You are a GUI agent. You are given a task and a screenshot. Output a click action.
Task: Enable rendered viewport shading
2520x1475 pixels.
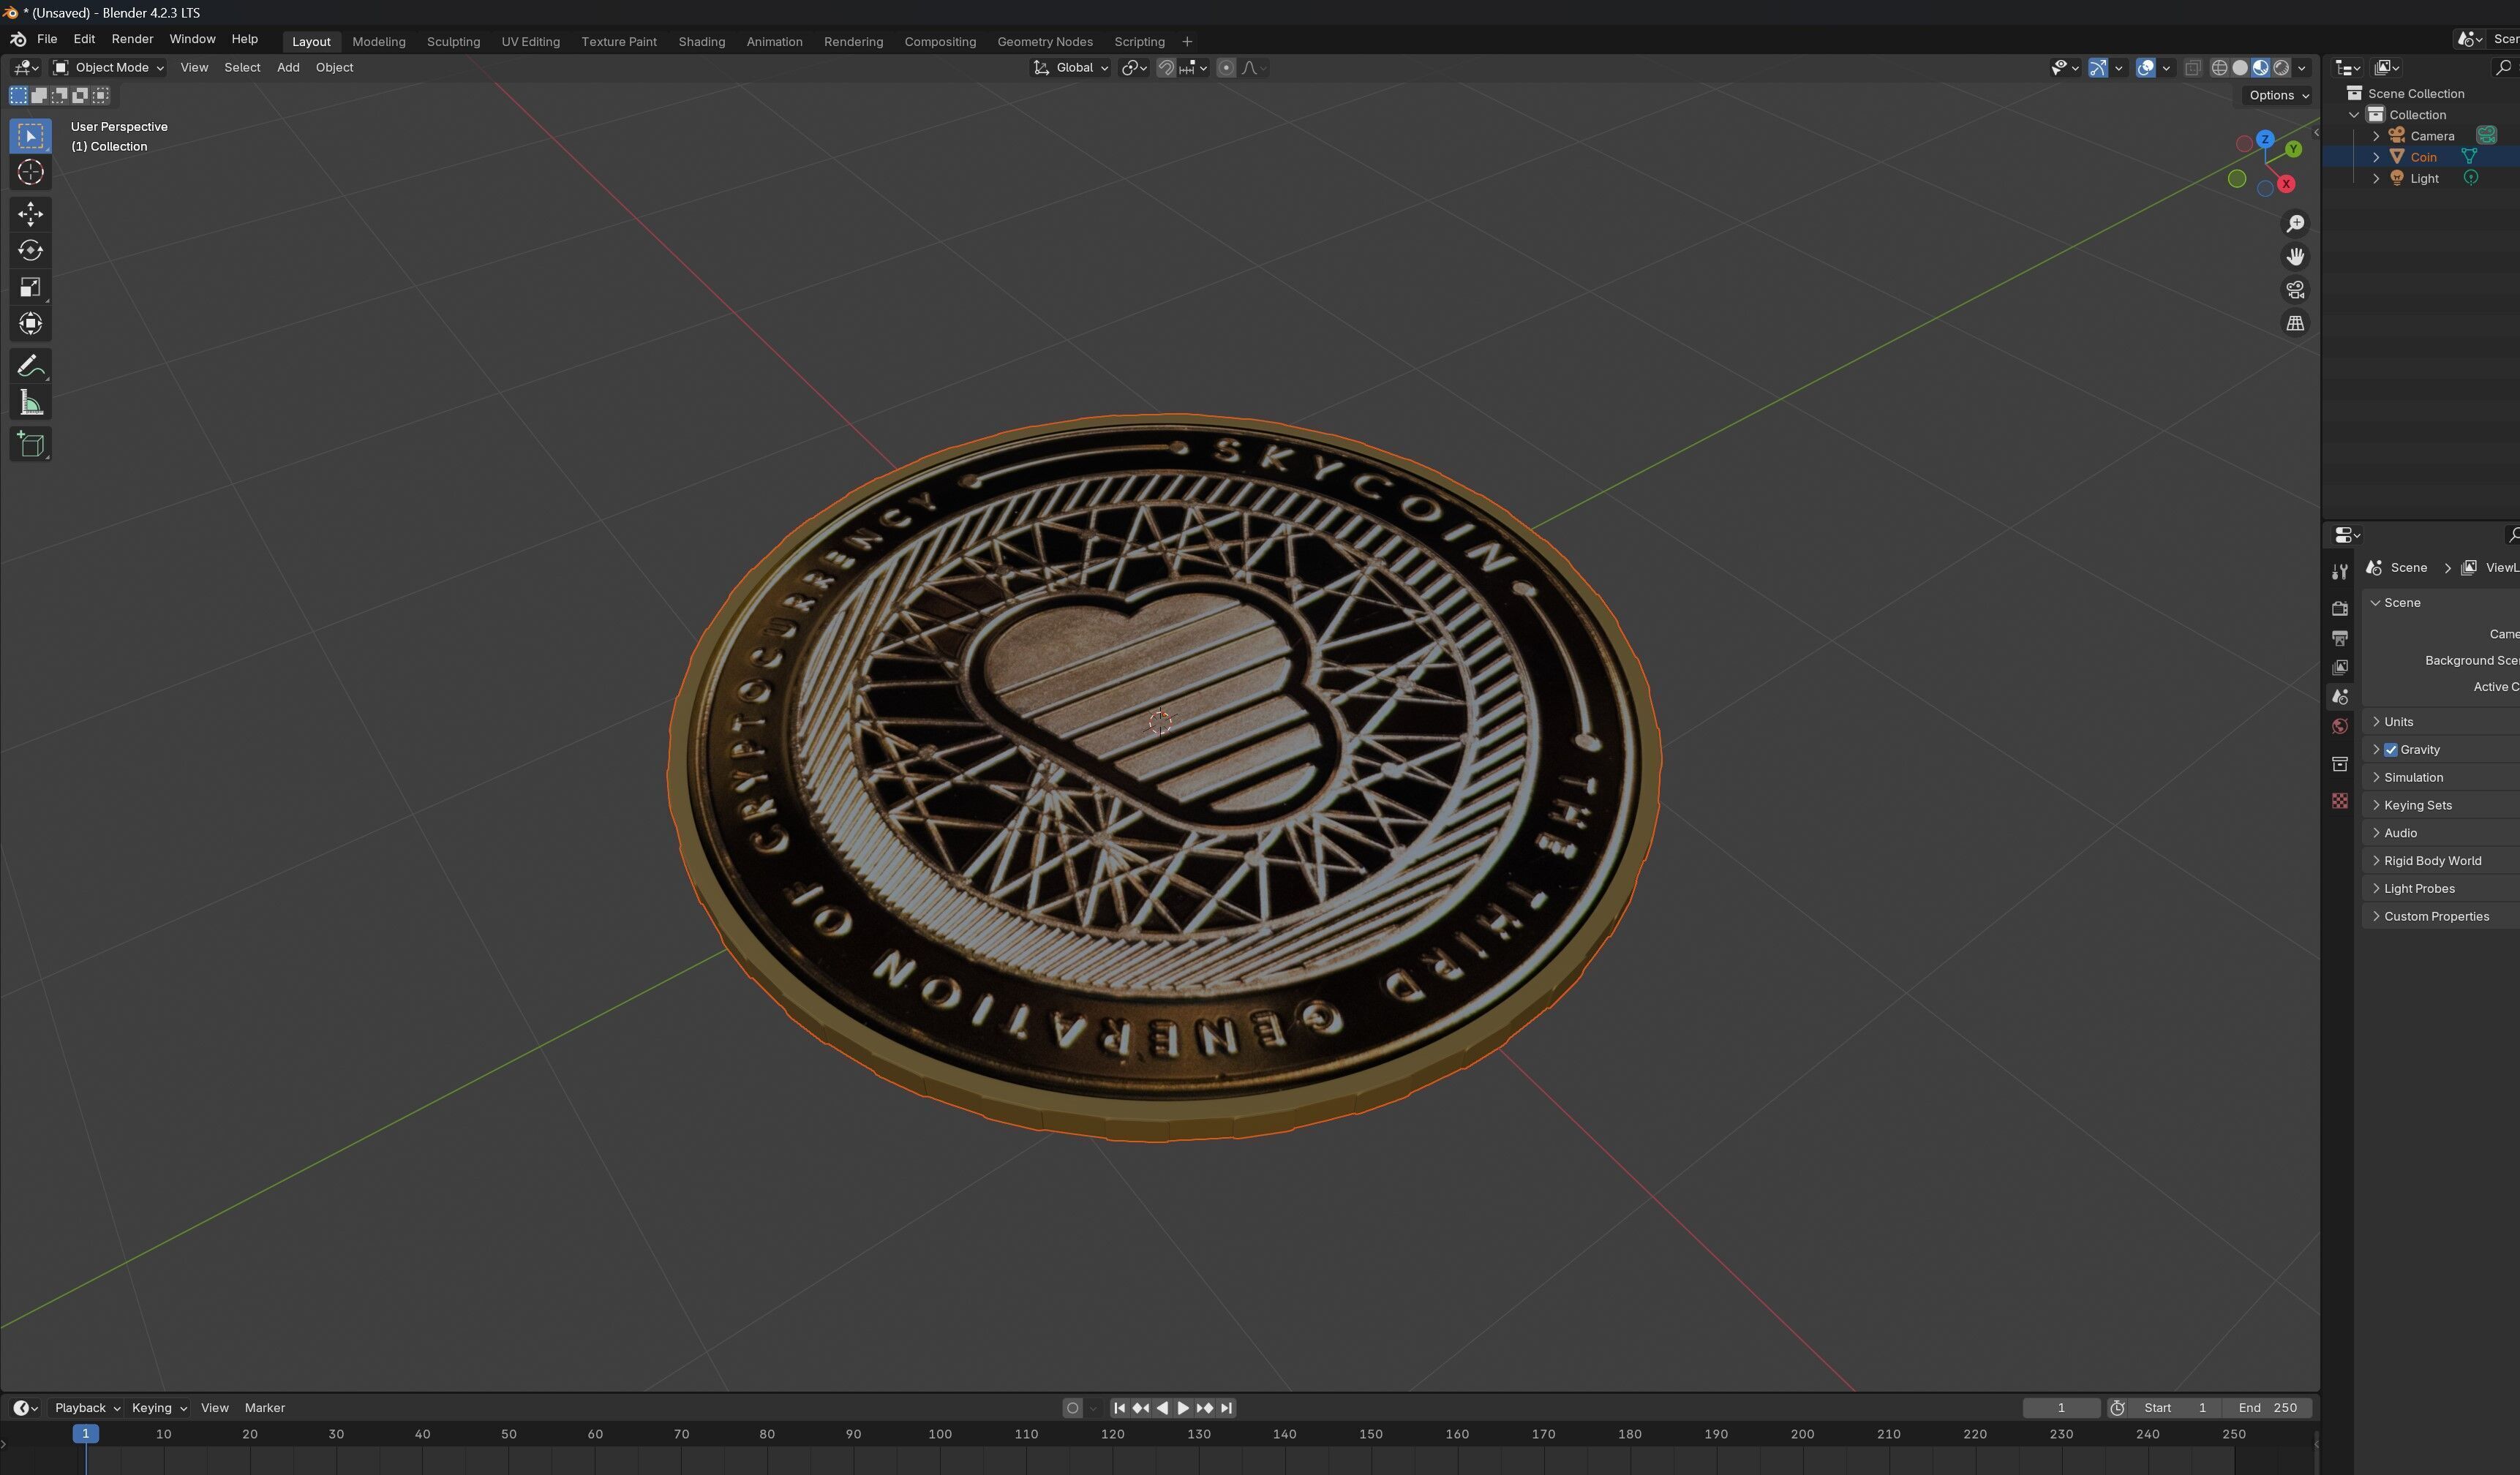coord(2281,68)
